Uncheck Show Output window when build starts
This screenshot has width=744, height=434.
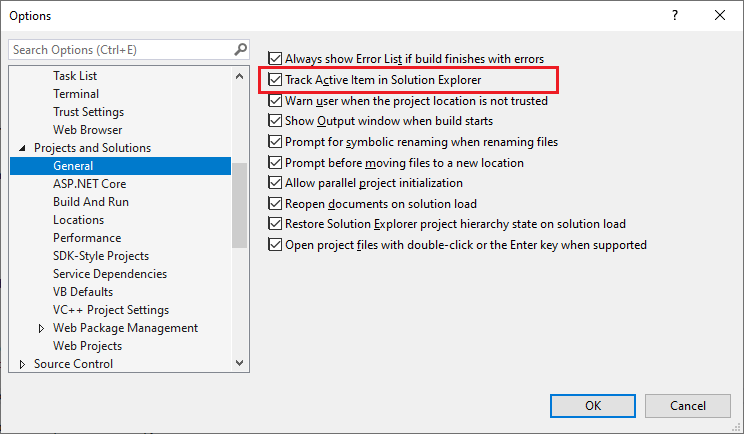(277, 121)
